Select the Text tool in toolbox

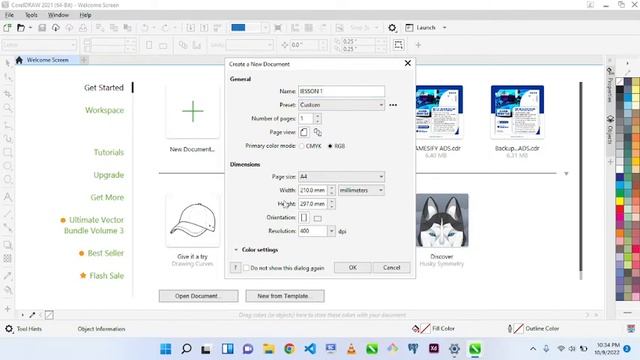(7, 197)
